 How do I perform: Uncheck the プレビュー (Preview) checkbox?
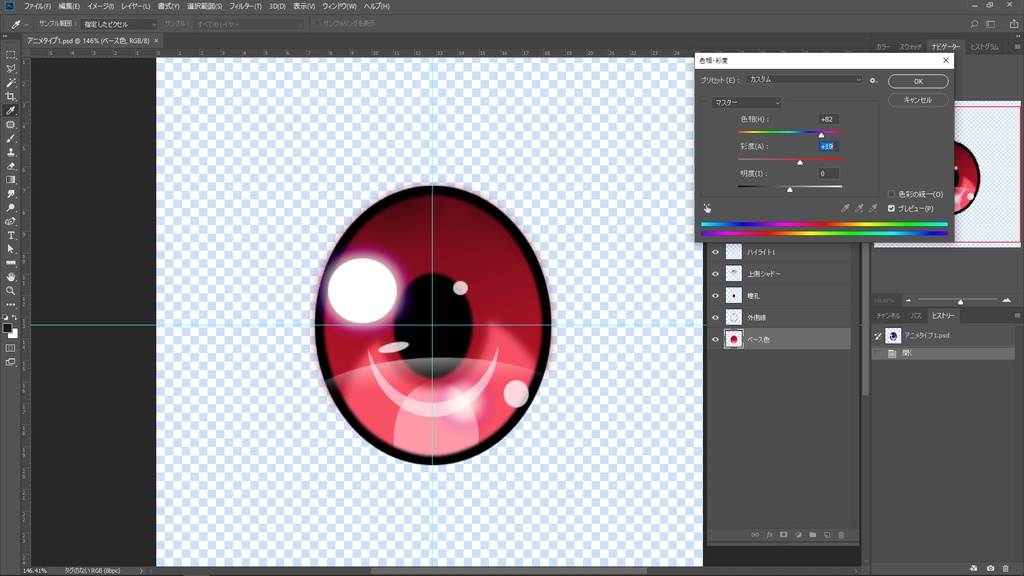point(891,208)
